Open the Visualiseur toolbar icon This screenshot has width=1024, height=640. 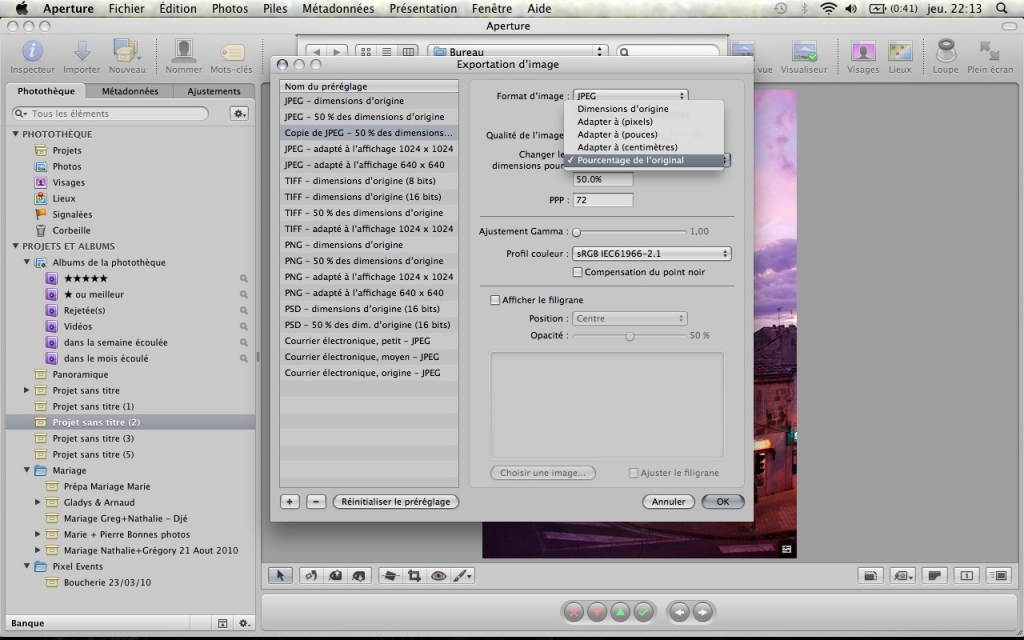[804, 52]
